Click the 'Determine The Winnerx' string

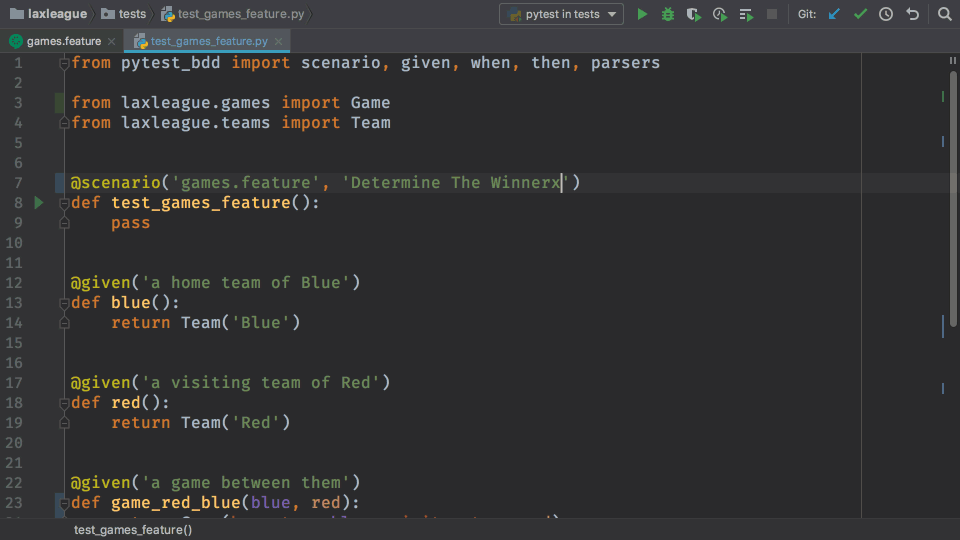point(456,182)
